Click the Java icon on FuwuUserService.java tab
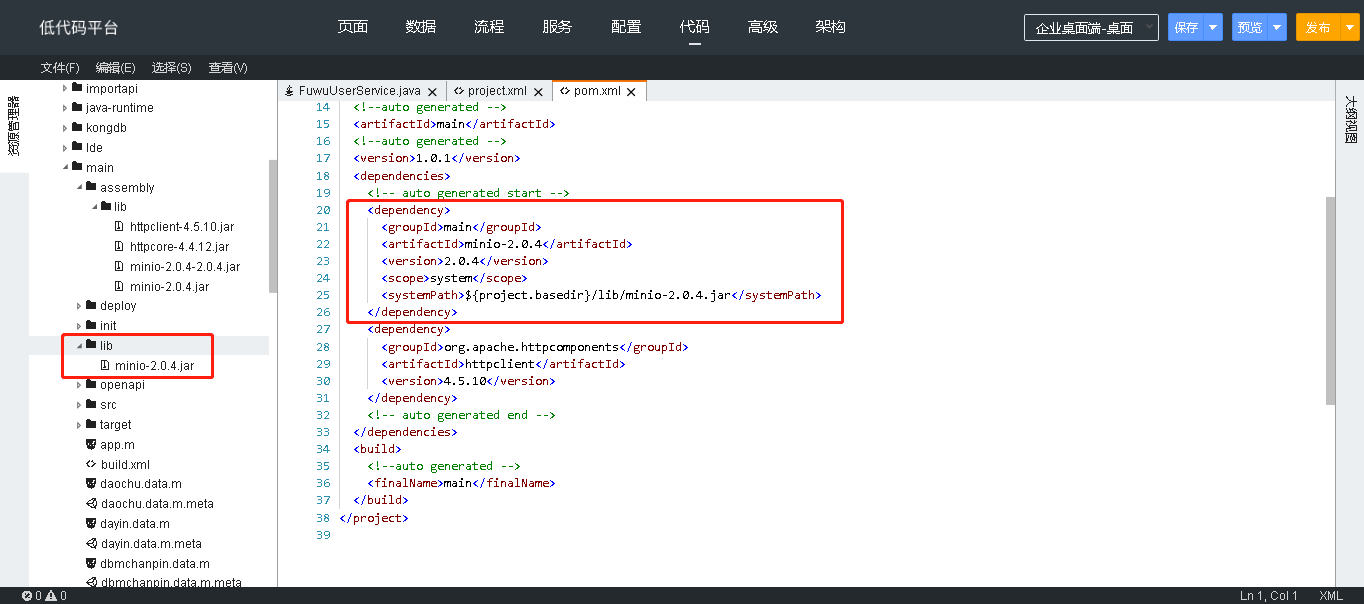Screen dimensions: 1364x604 (x=290, y=91)
